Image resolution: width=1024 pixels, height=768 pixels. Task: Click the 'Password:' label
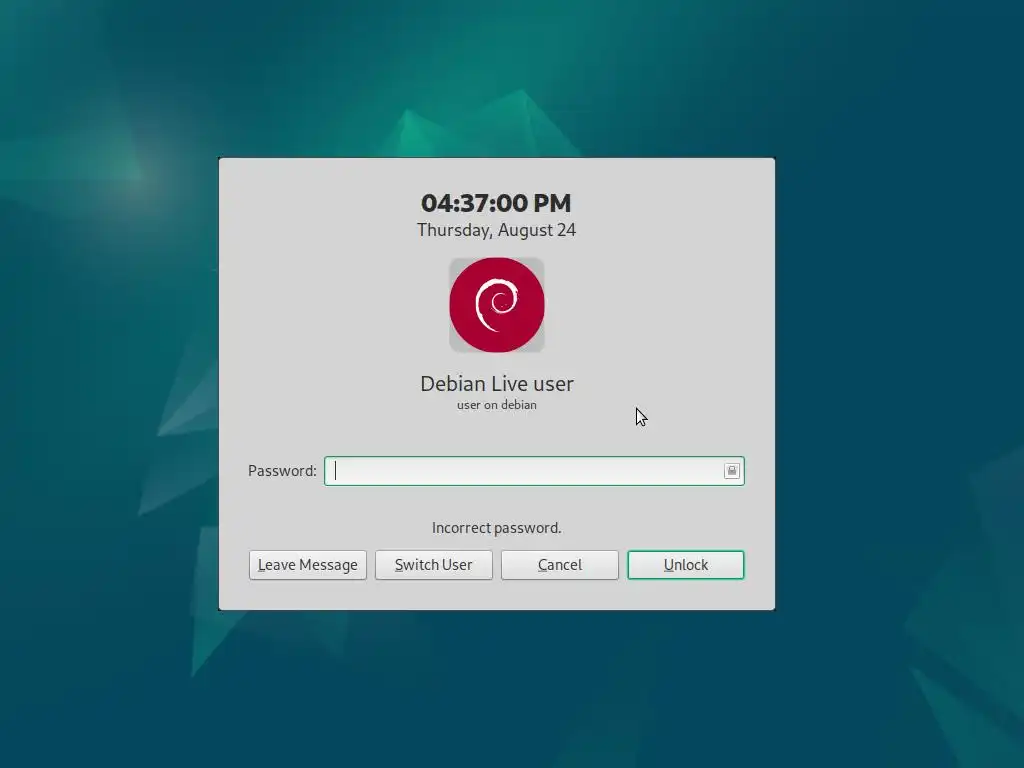[x=282, y=471]
